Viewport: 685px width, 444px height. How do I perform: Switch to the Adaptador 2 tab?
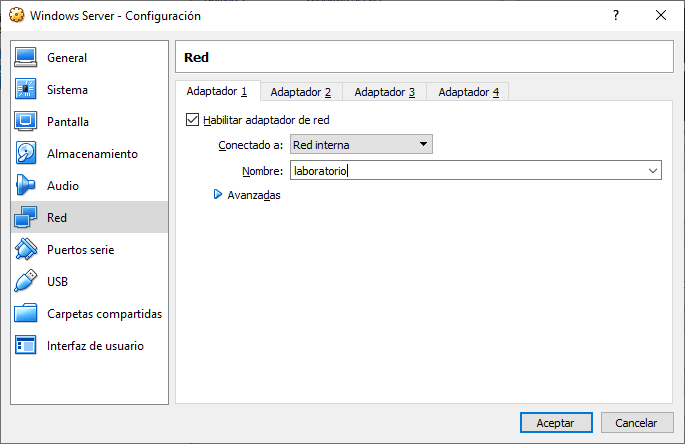pos(300,92)
